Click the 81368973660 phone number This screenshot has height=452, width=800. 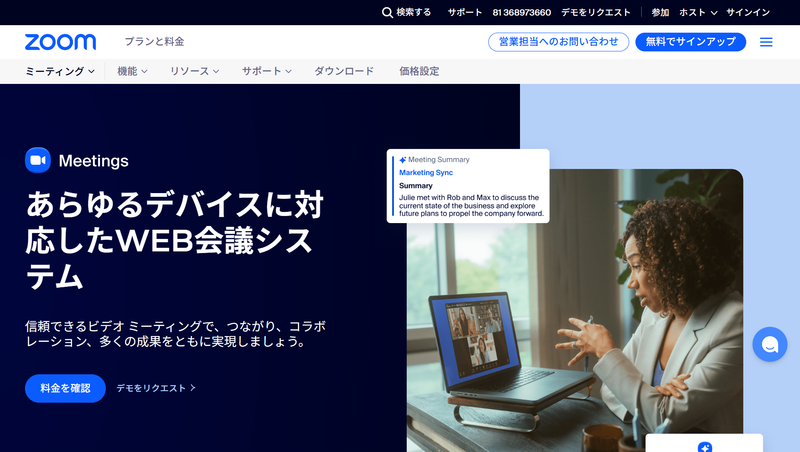pyautogui.click(x=521, y=12)
